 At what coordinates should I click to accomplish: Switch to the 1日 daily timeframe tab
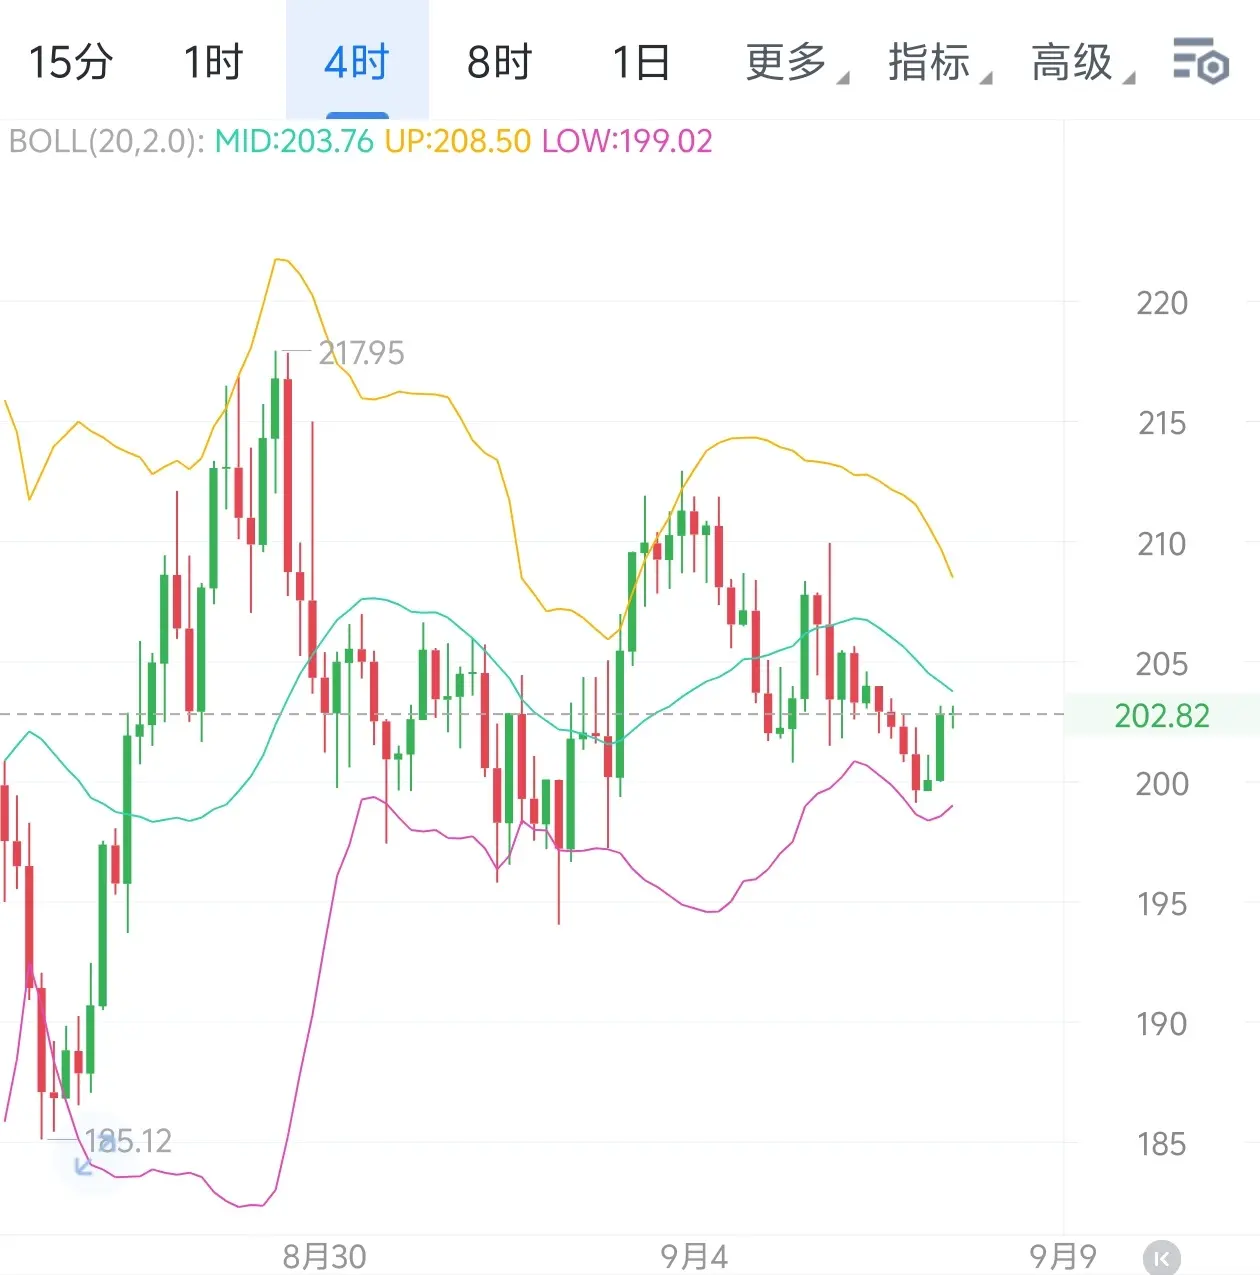coord(642,62)
